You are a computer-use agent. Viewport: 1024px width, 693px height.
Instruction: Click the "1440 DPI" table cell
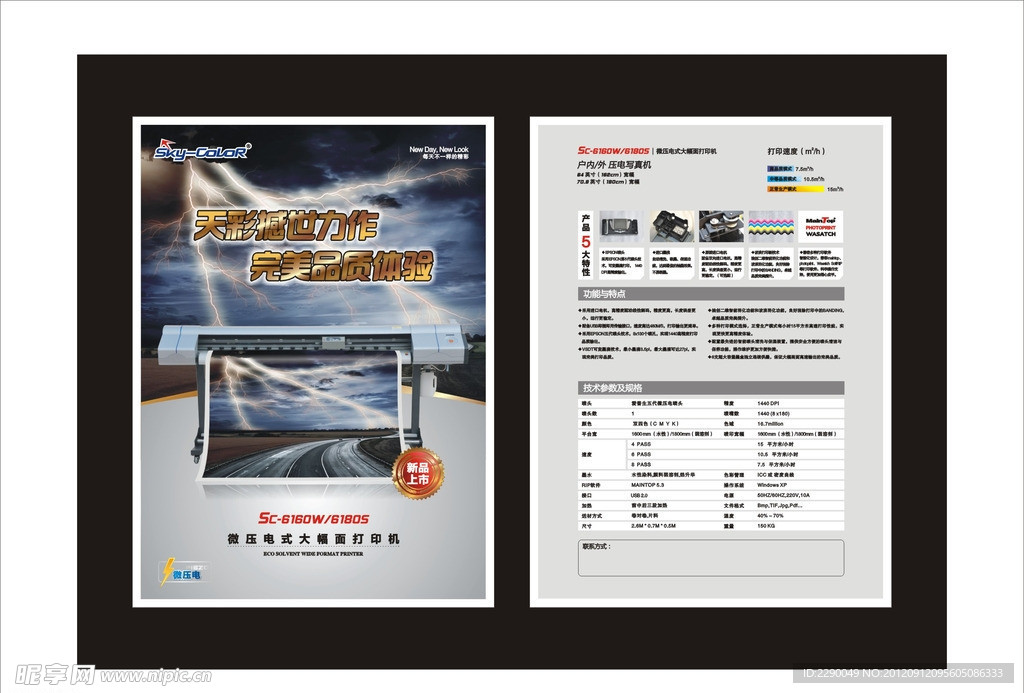[768, 404]
